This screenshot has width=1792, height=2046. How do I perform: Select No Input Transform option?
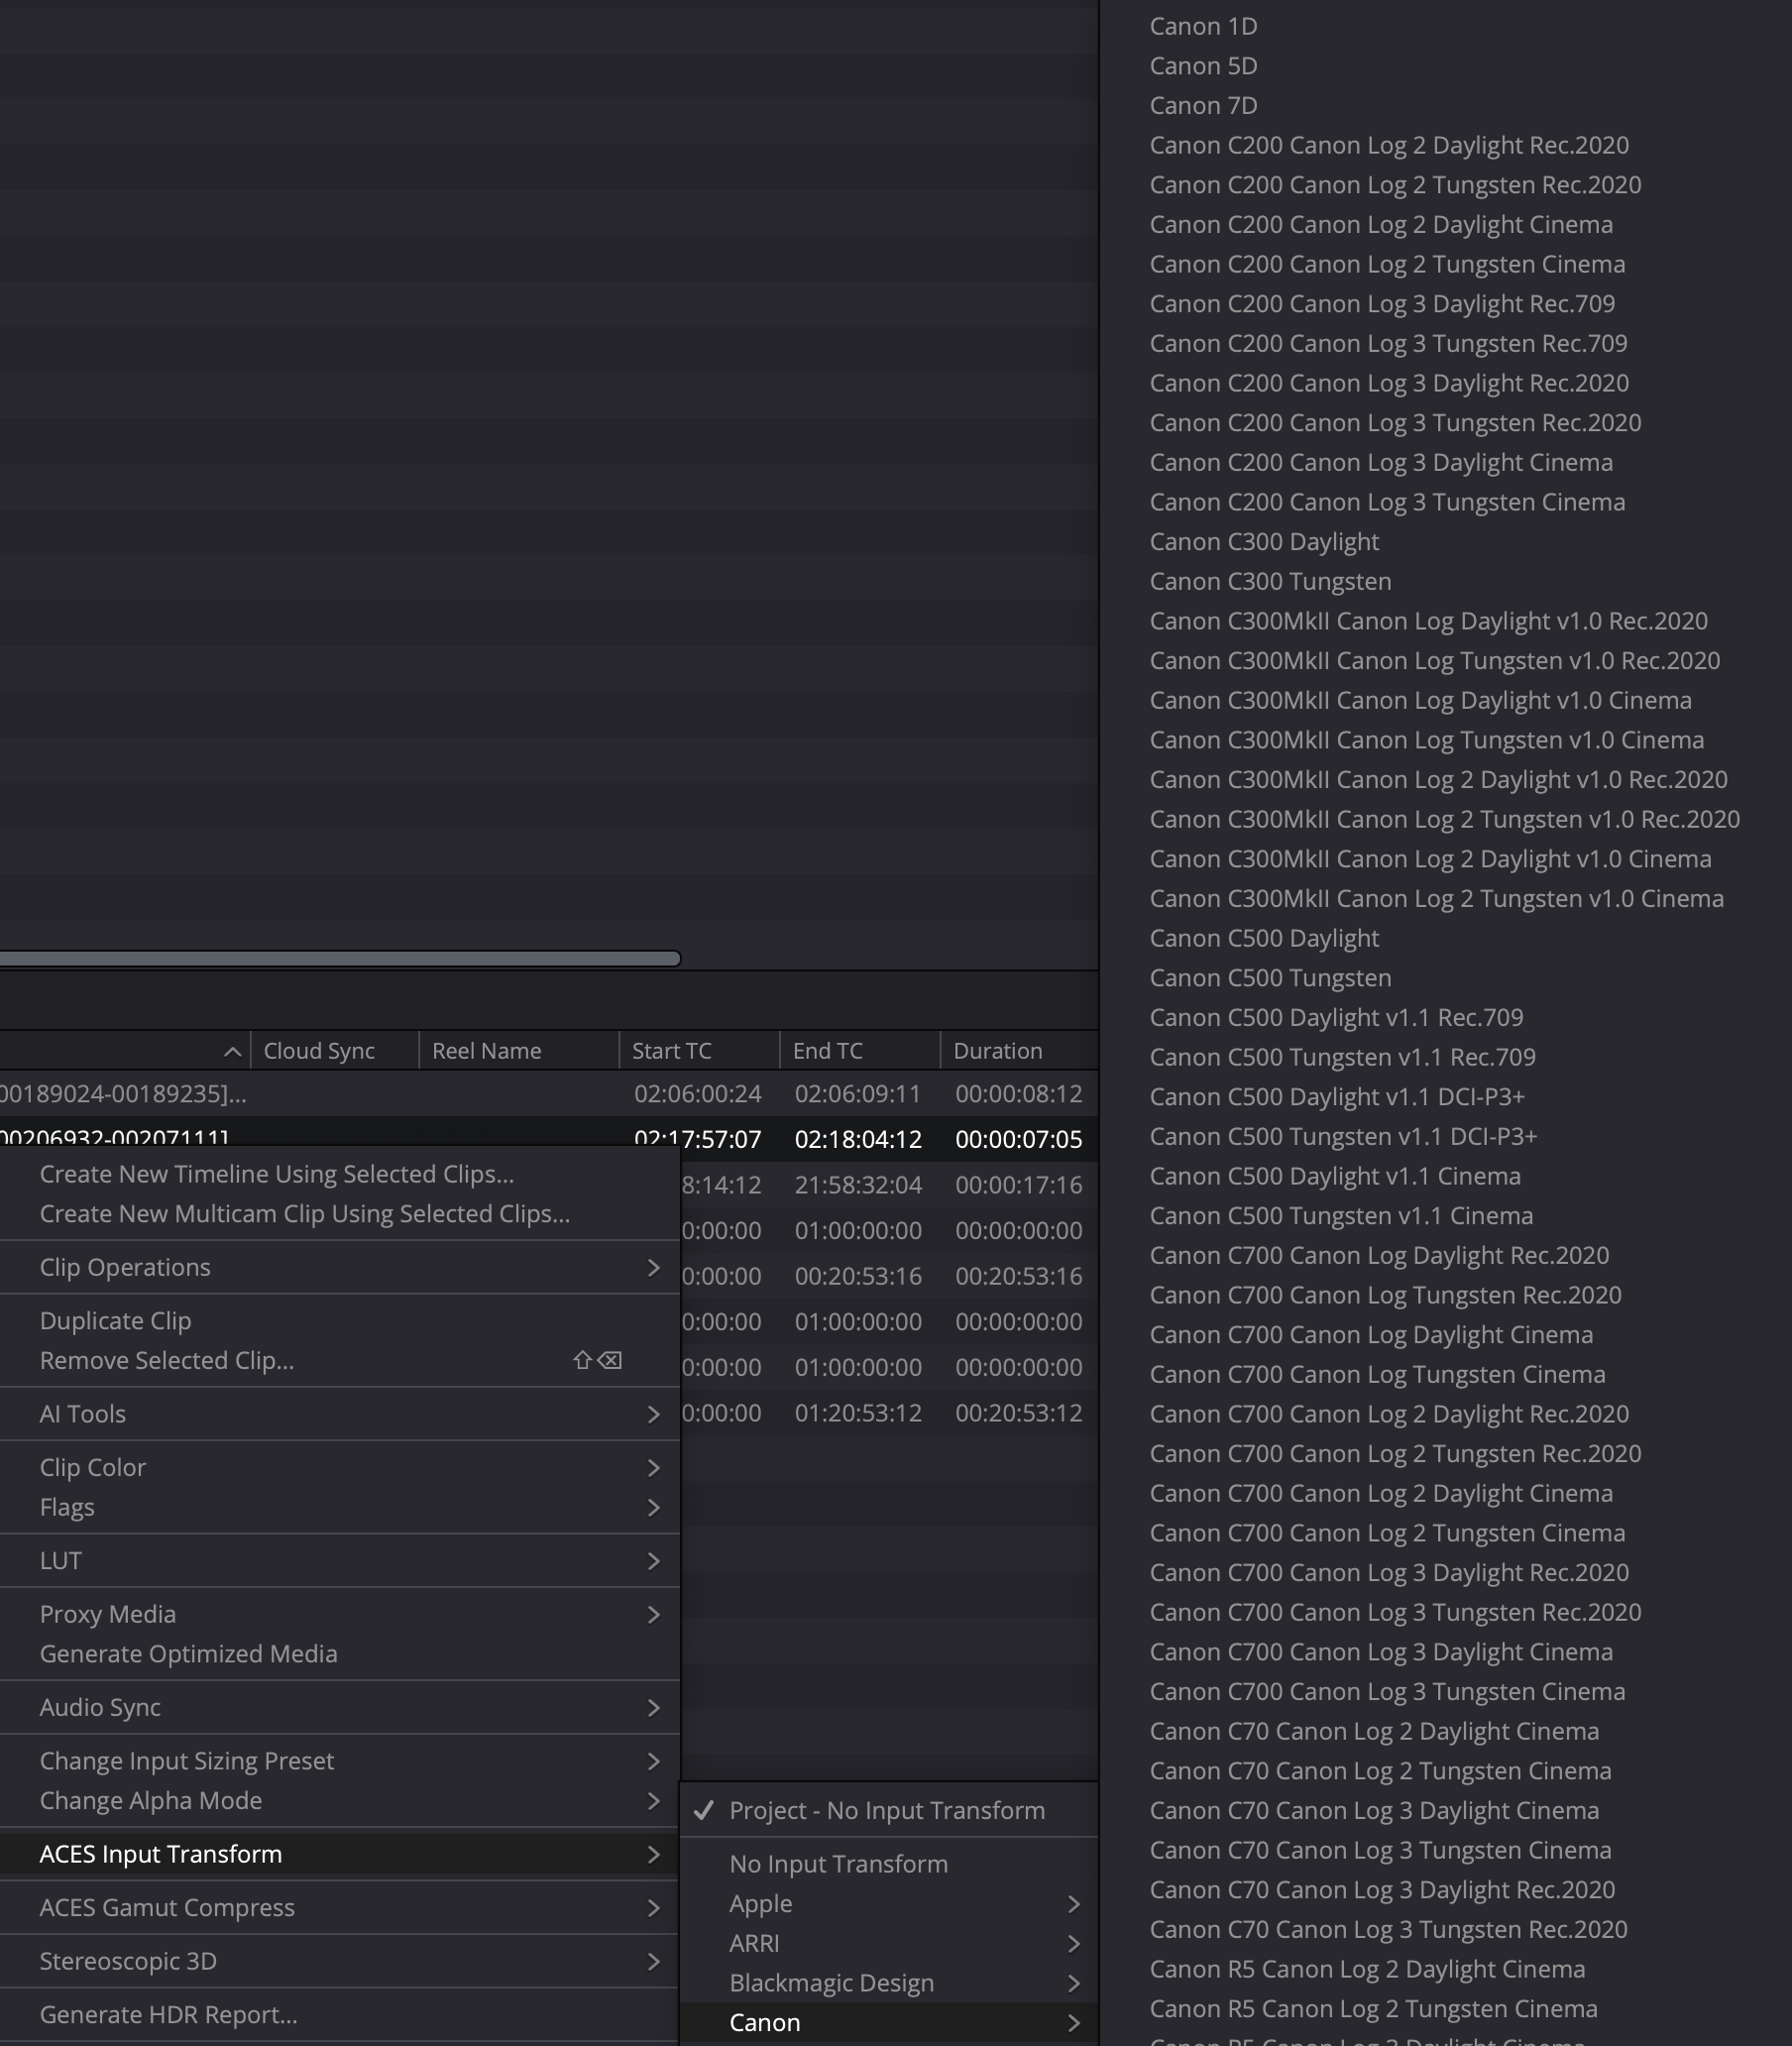click(x=889, y=1864)
